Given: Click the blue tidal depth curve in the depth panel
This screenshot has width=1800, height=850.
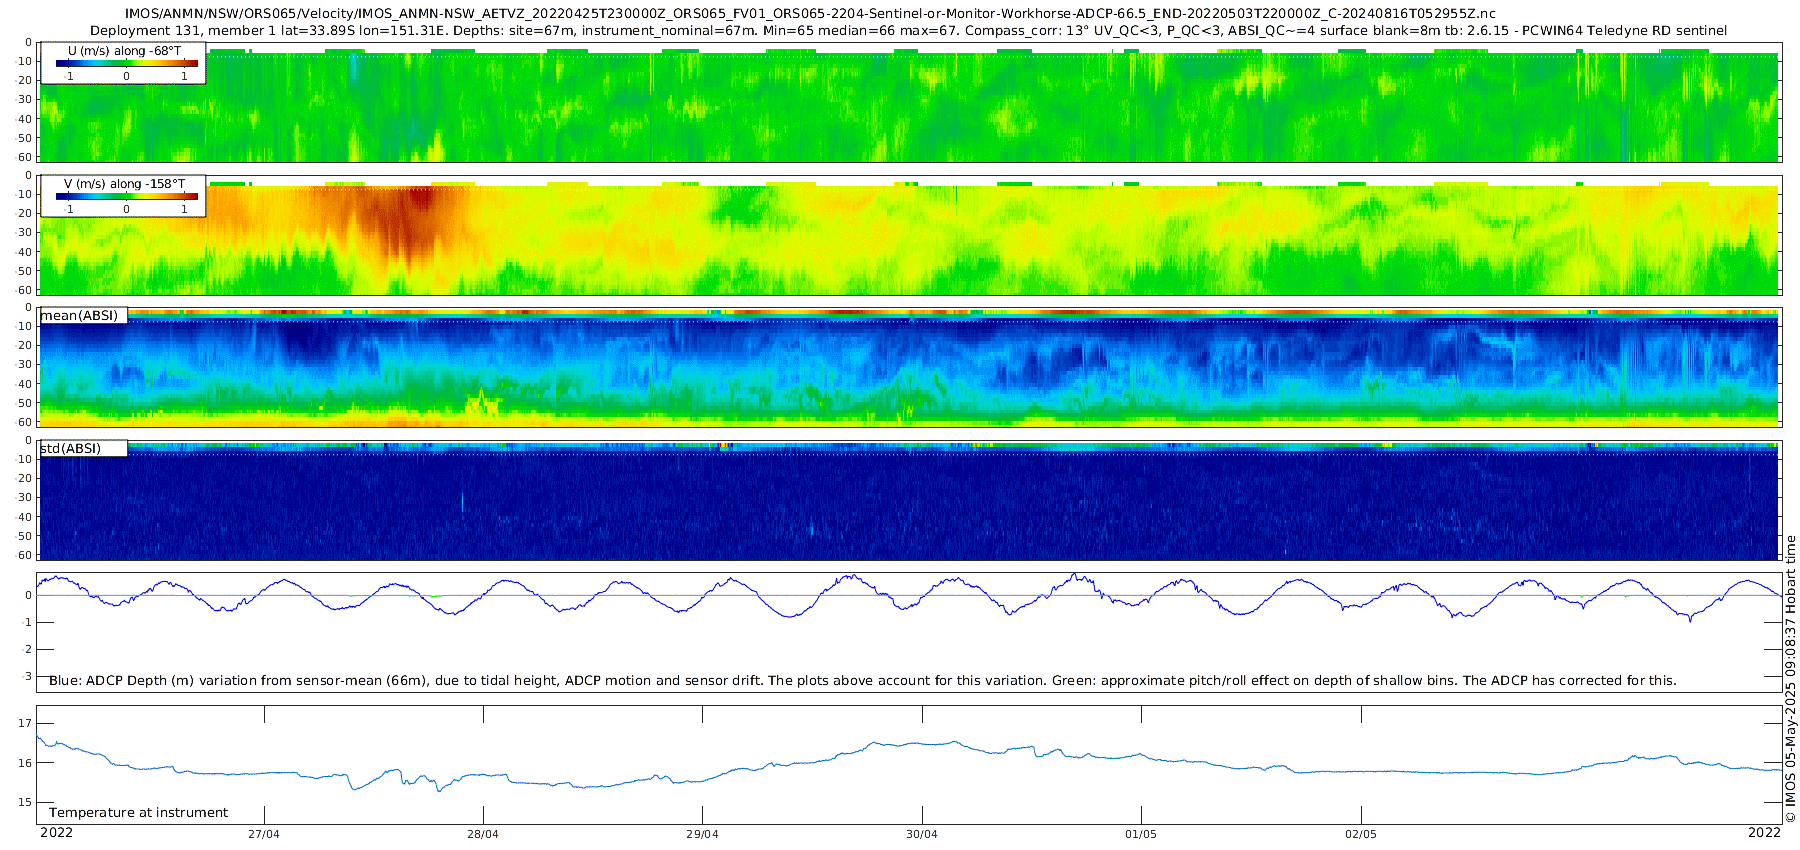Looking at the screenshot, I should (x=908, y=596).
